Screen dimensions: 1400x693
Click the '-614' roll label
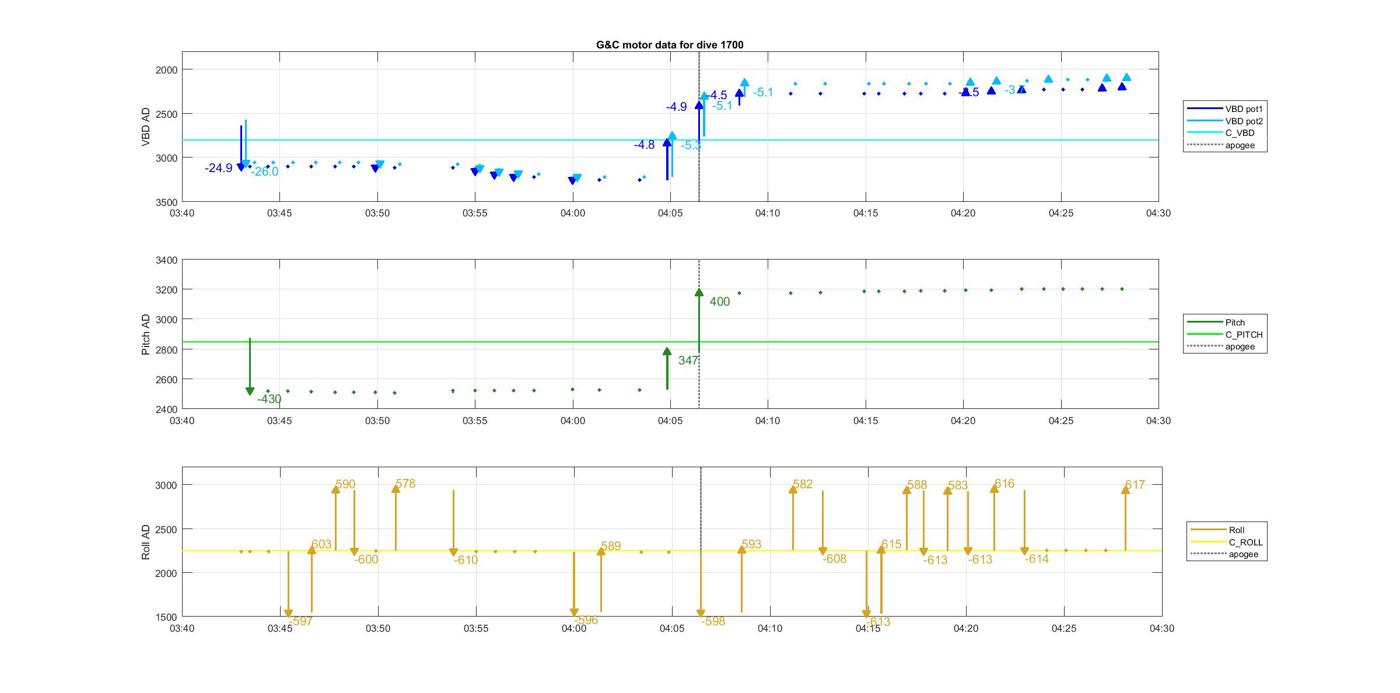(1037, 559)
